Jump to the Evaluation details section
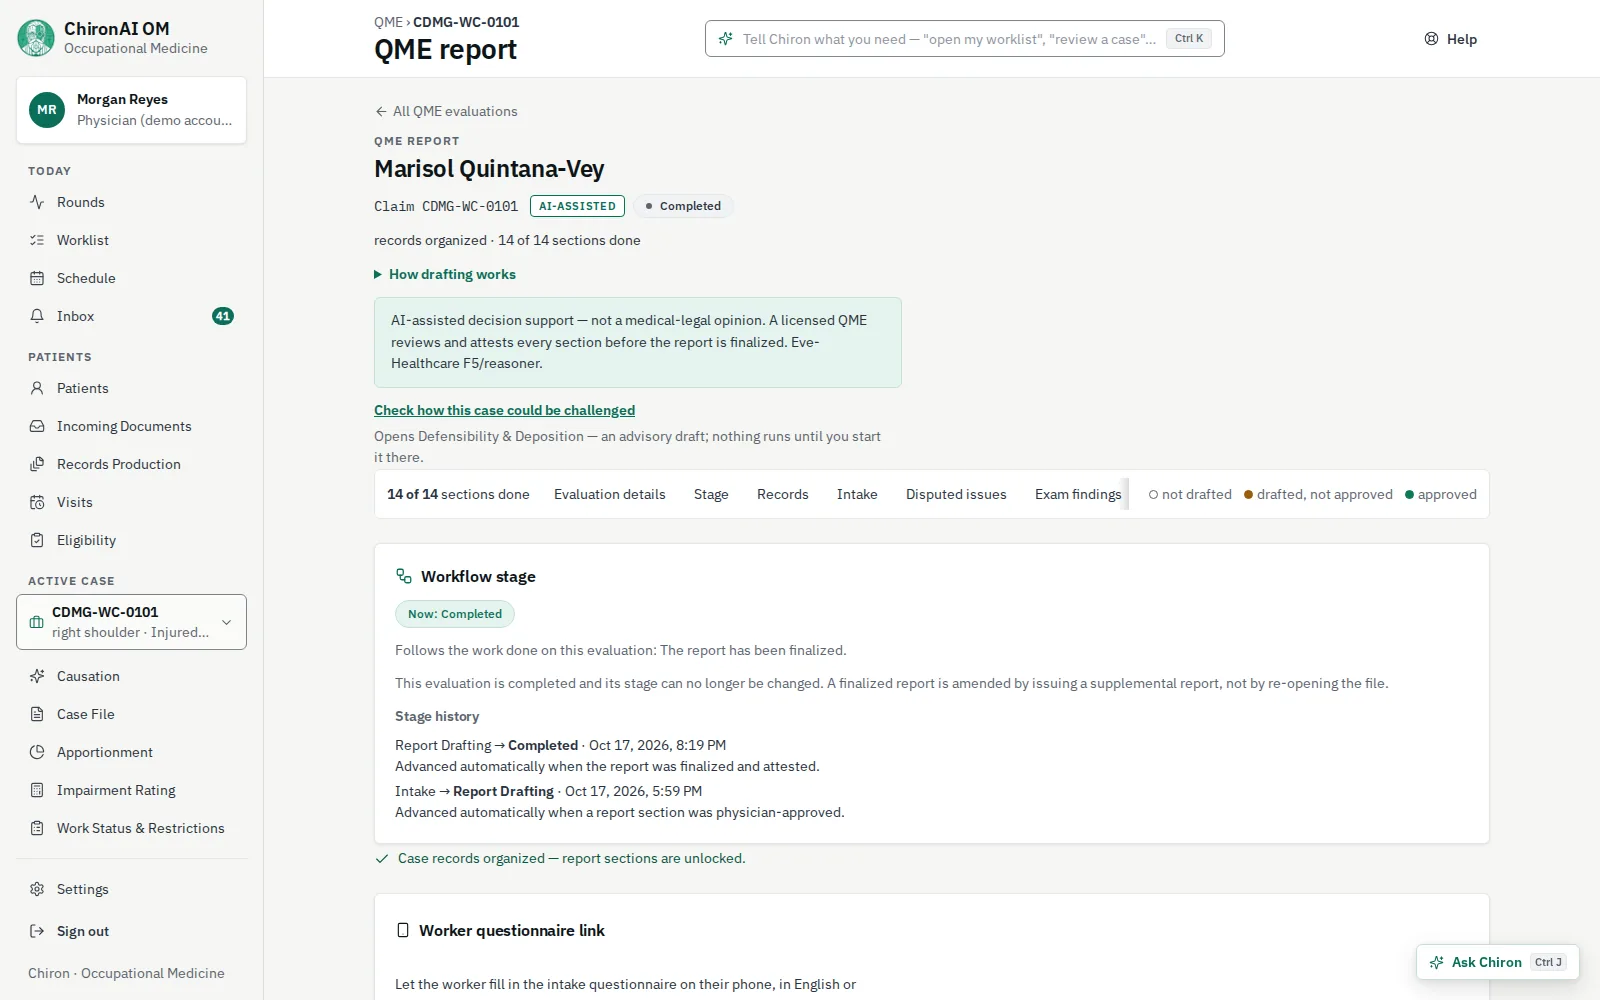This screenshot has width=1600, height=1000. (610, 494)
